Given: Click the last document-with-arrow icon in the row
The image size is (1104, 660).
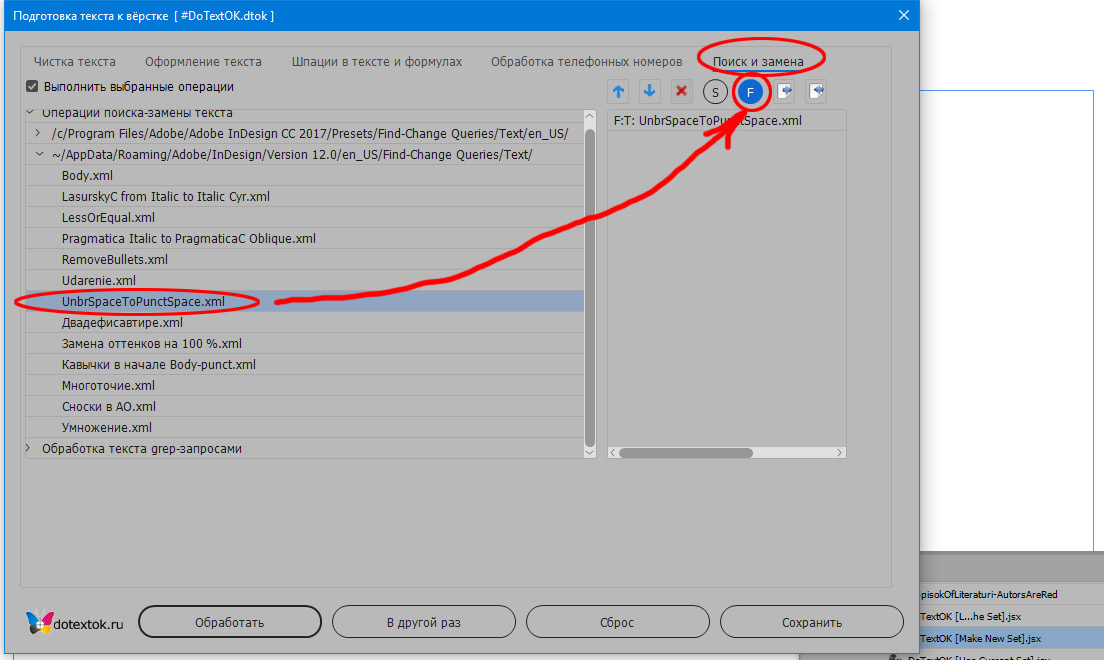Looking at the screenshot, I should coord(816,92).
